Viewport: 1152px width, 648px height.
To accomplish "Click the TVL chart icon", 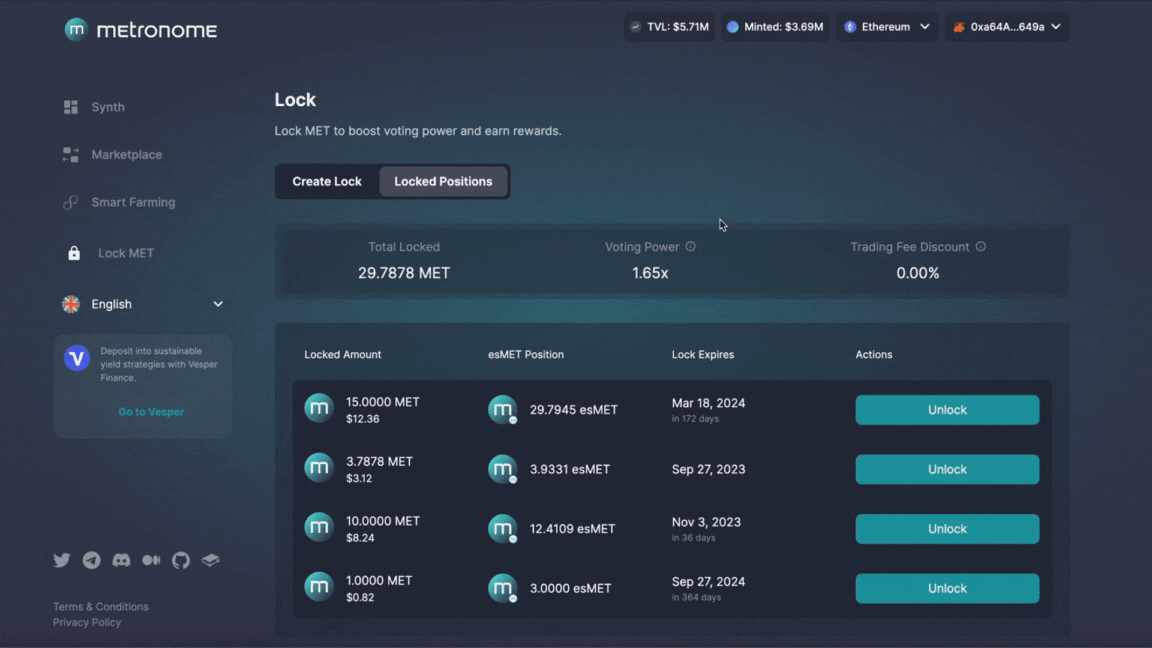I will pos(636,27).
